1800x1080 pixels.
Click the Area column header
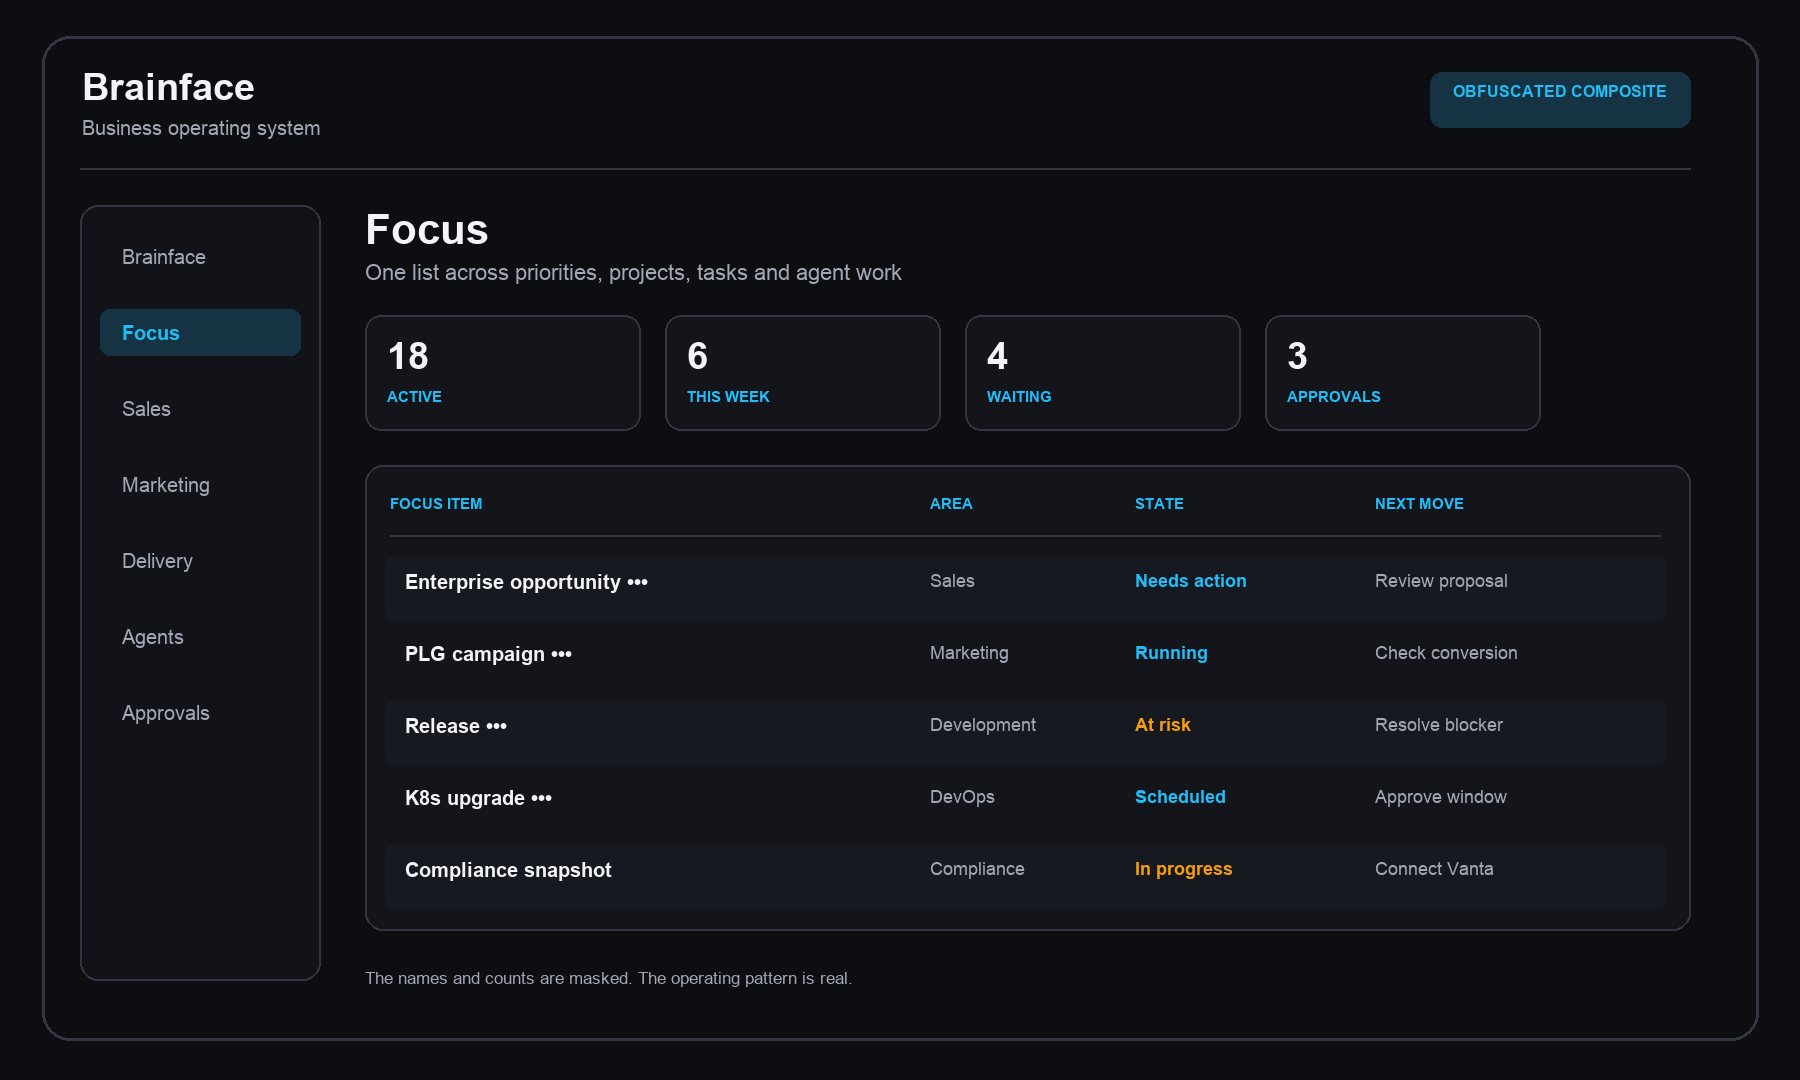[951, 504]
